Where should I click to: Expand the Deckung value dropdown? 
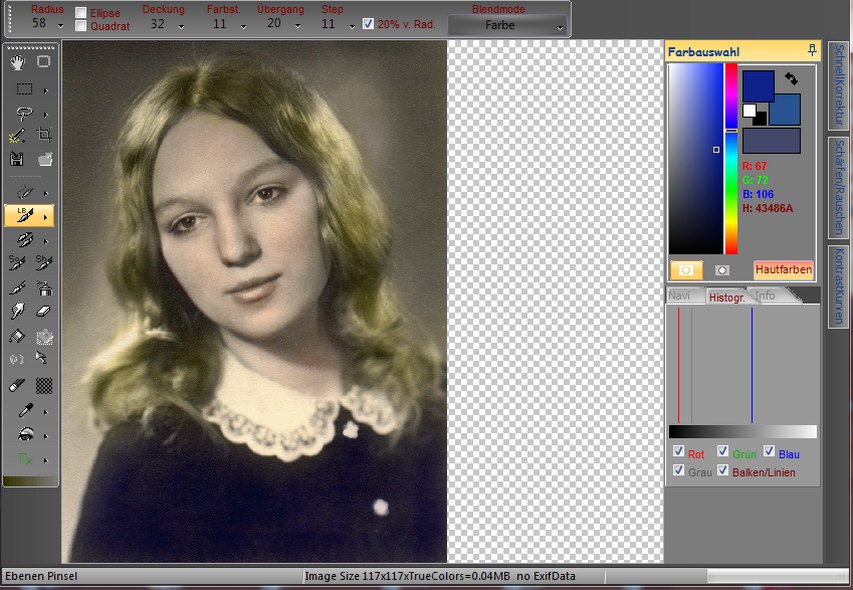[181, 25]
